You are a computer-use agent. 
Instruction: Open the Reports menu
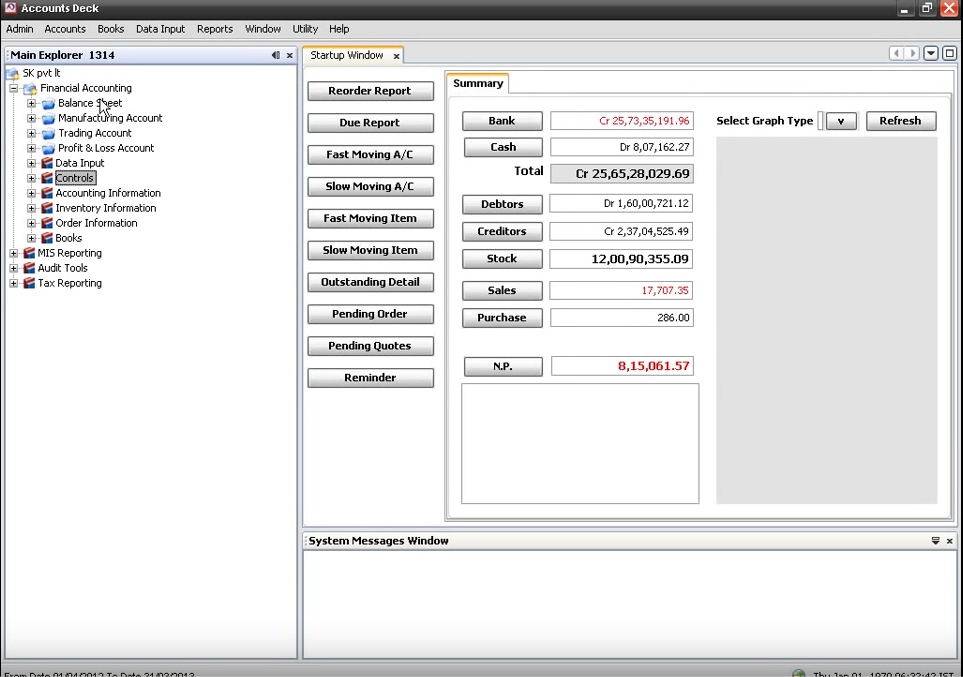pos(214,29)
